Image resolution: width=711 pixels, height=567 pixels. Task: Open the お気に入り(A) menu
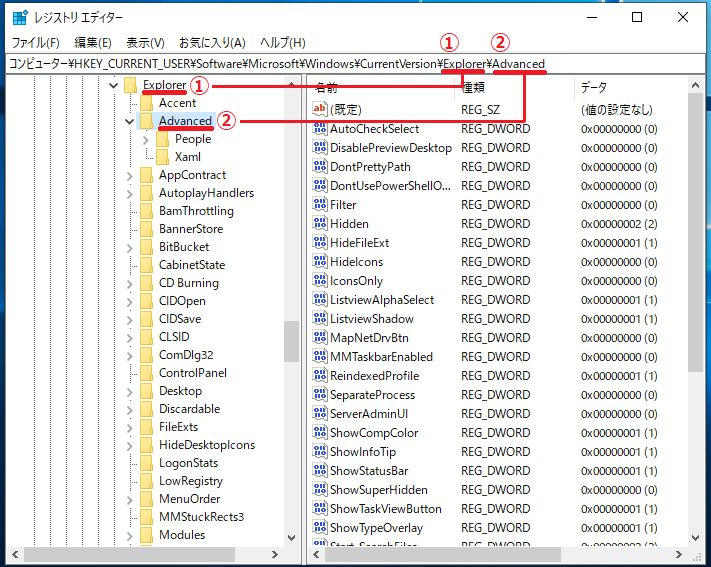coord(212,43)
